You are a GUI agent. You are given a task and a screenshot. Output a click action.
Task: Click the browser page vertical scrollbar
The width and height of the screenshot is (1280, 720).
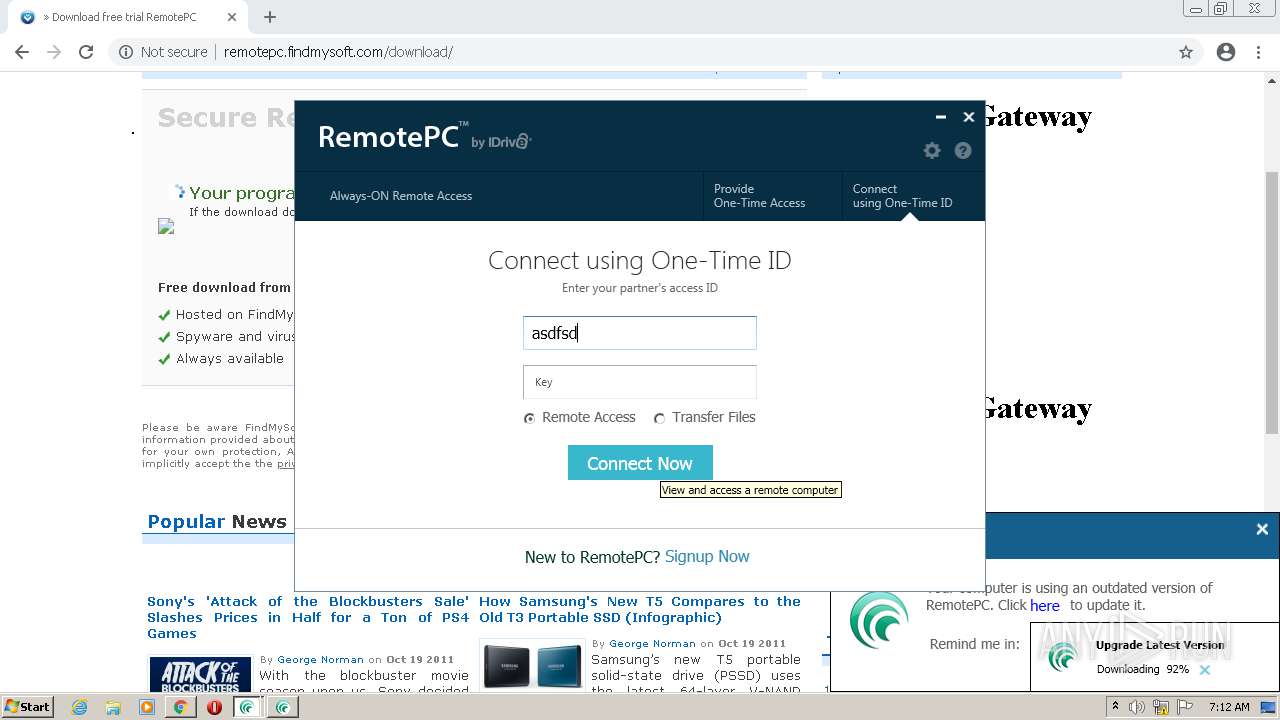pyautogui.click(x=1272, y=302)
